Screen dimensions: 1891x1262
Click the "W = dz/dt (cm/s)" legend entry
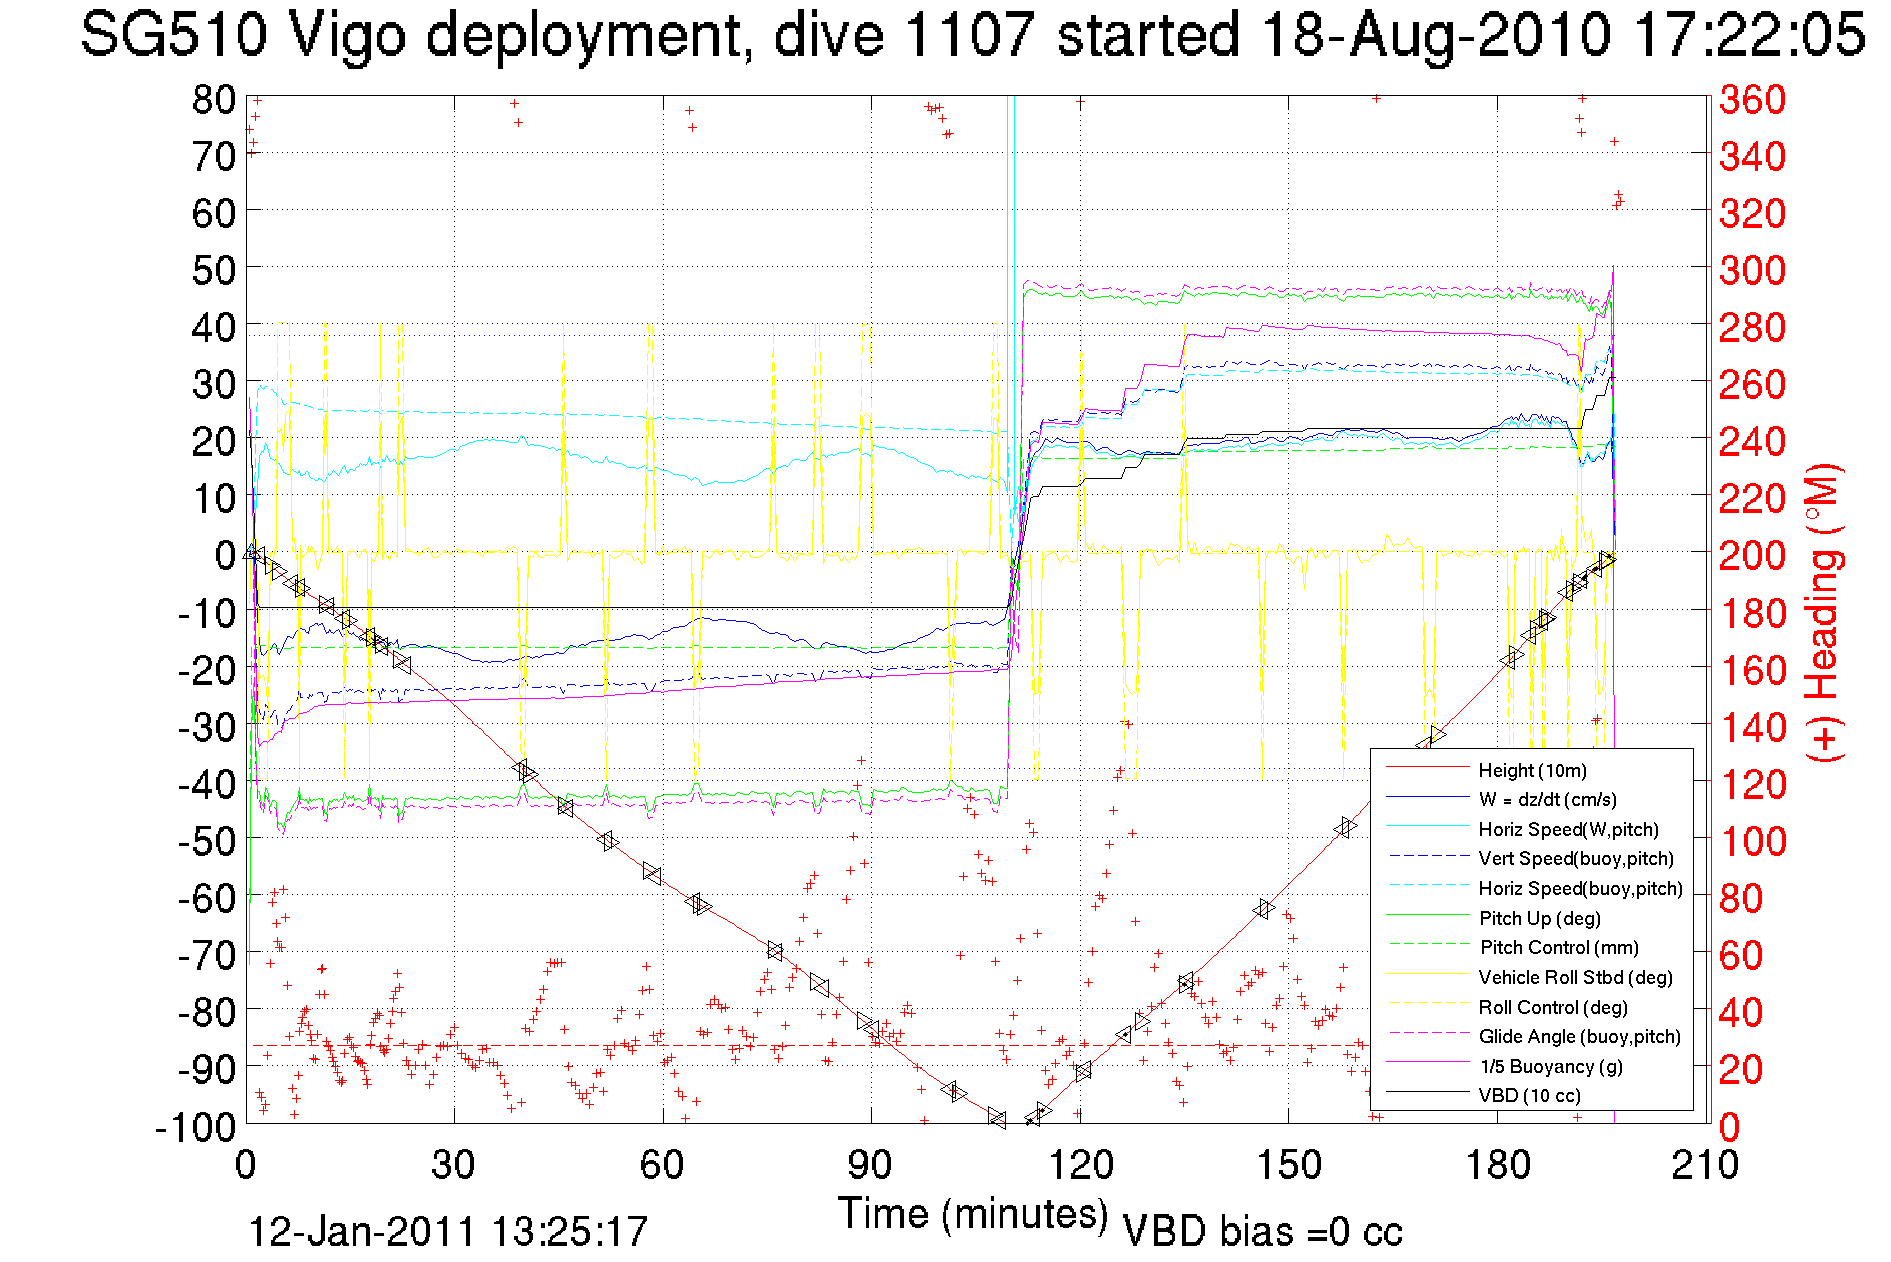[1547, 799]
